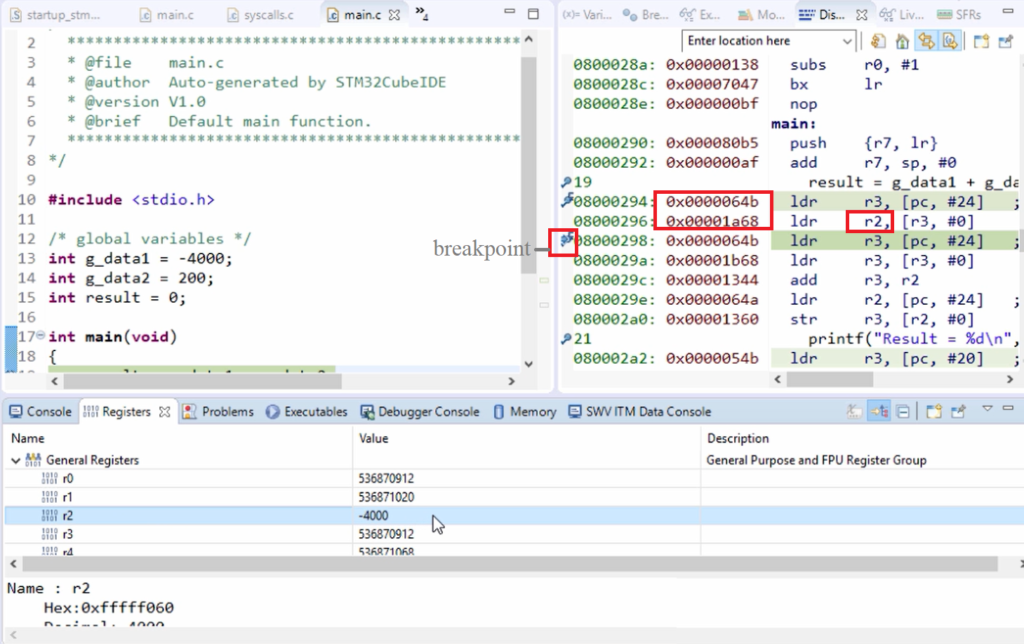Select the r3 register row
Viewport: 1024px width, 644px height.
[x=514, y=534]
